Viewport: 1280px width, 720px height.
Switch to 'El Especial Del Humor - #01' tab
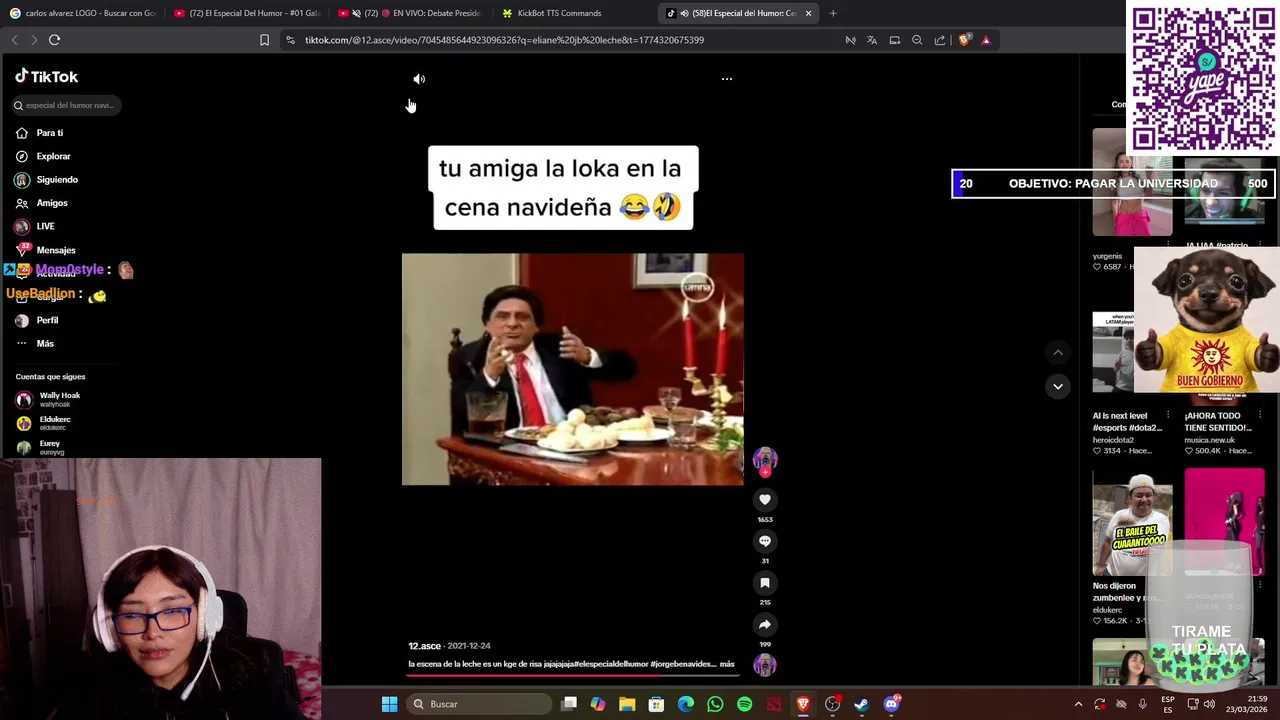(247, 13)
